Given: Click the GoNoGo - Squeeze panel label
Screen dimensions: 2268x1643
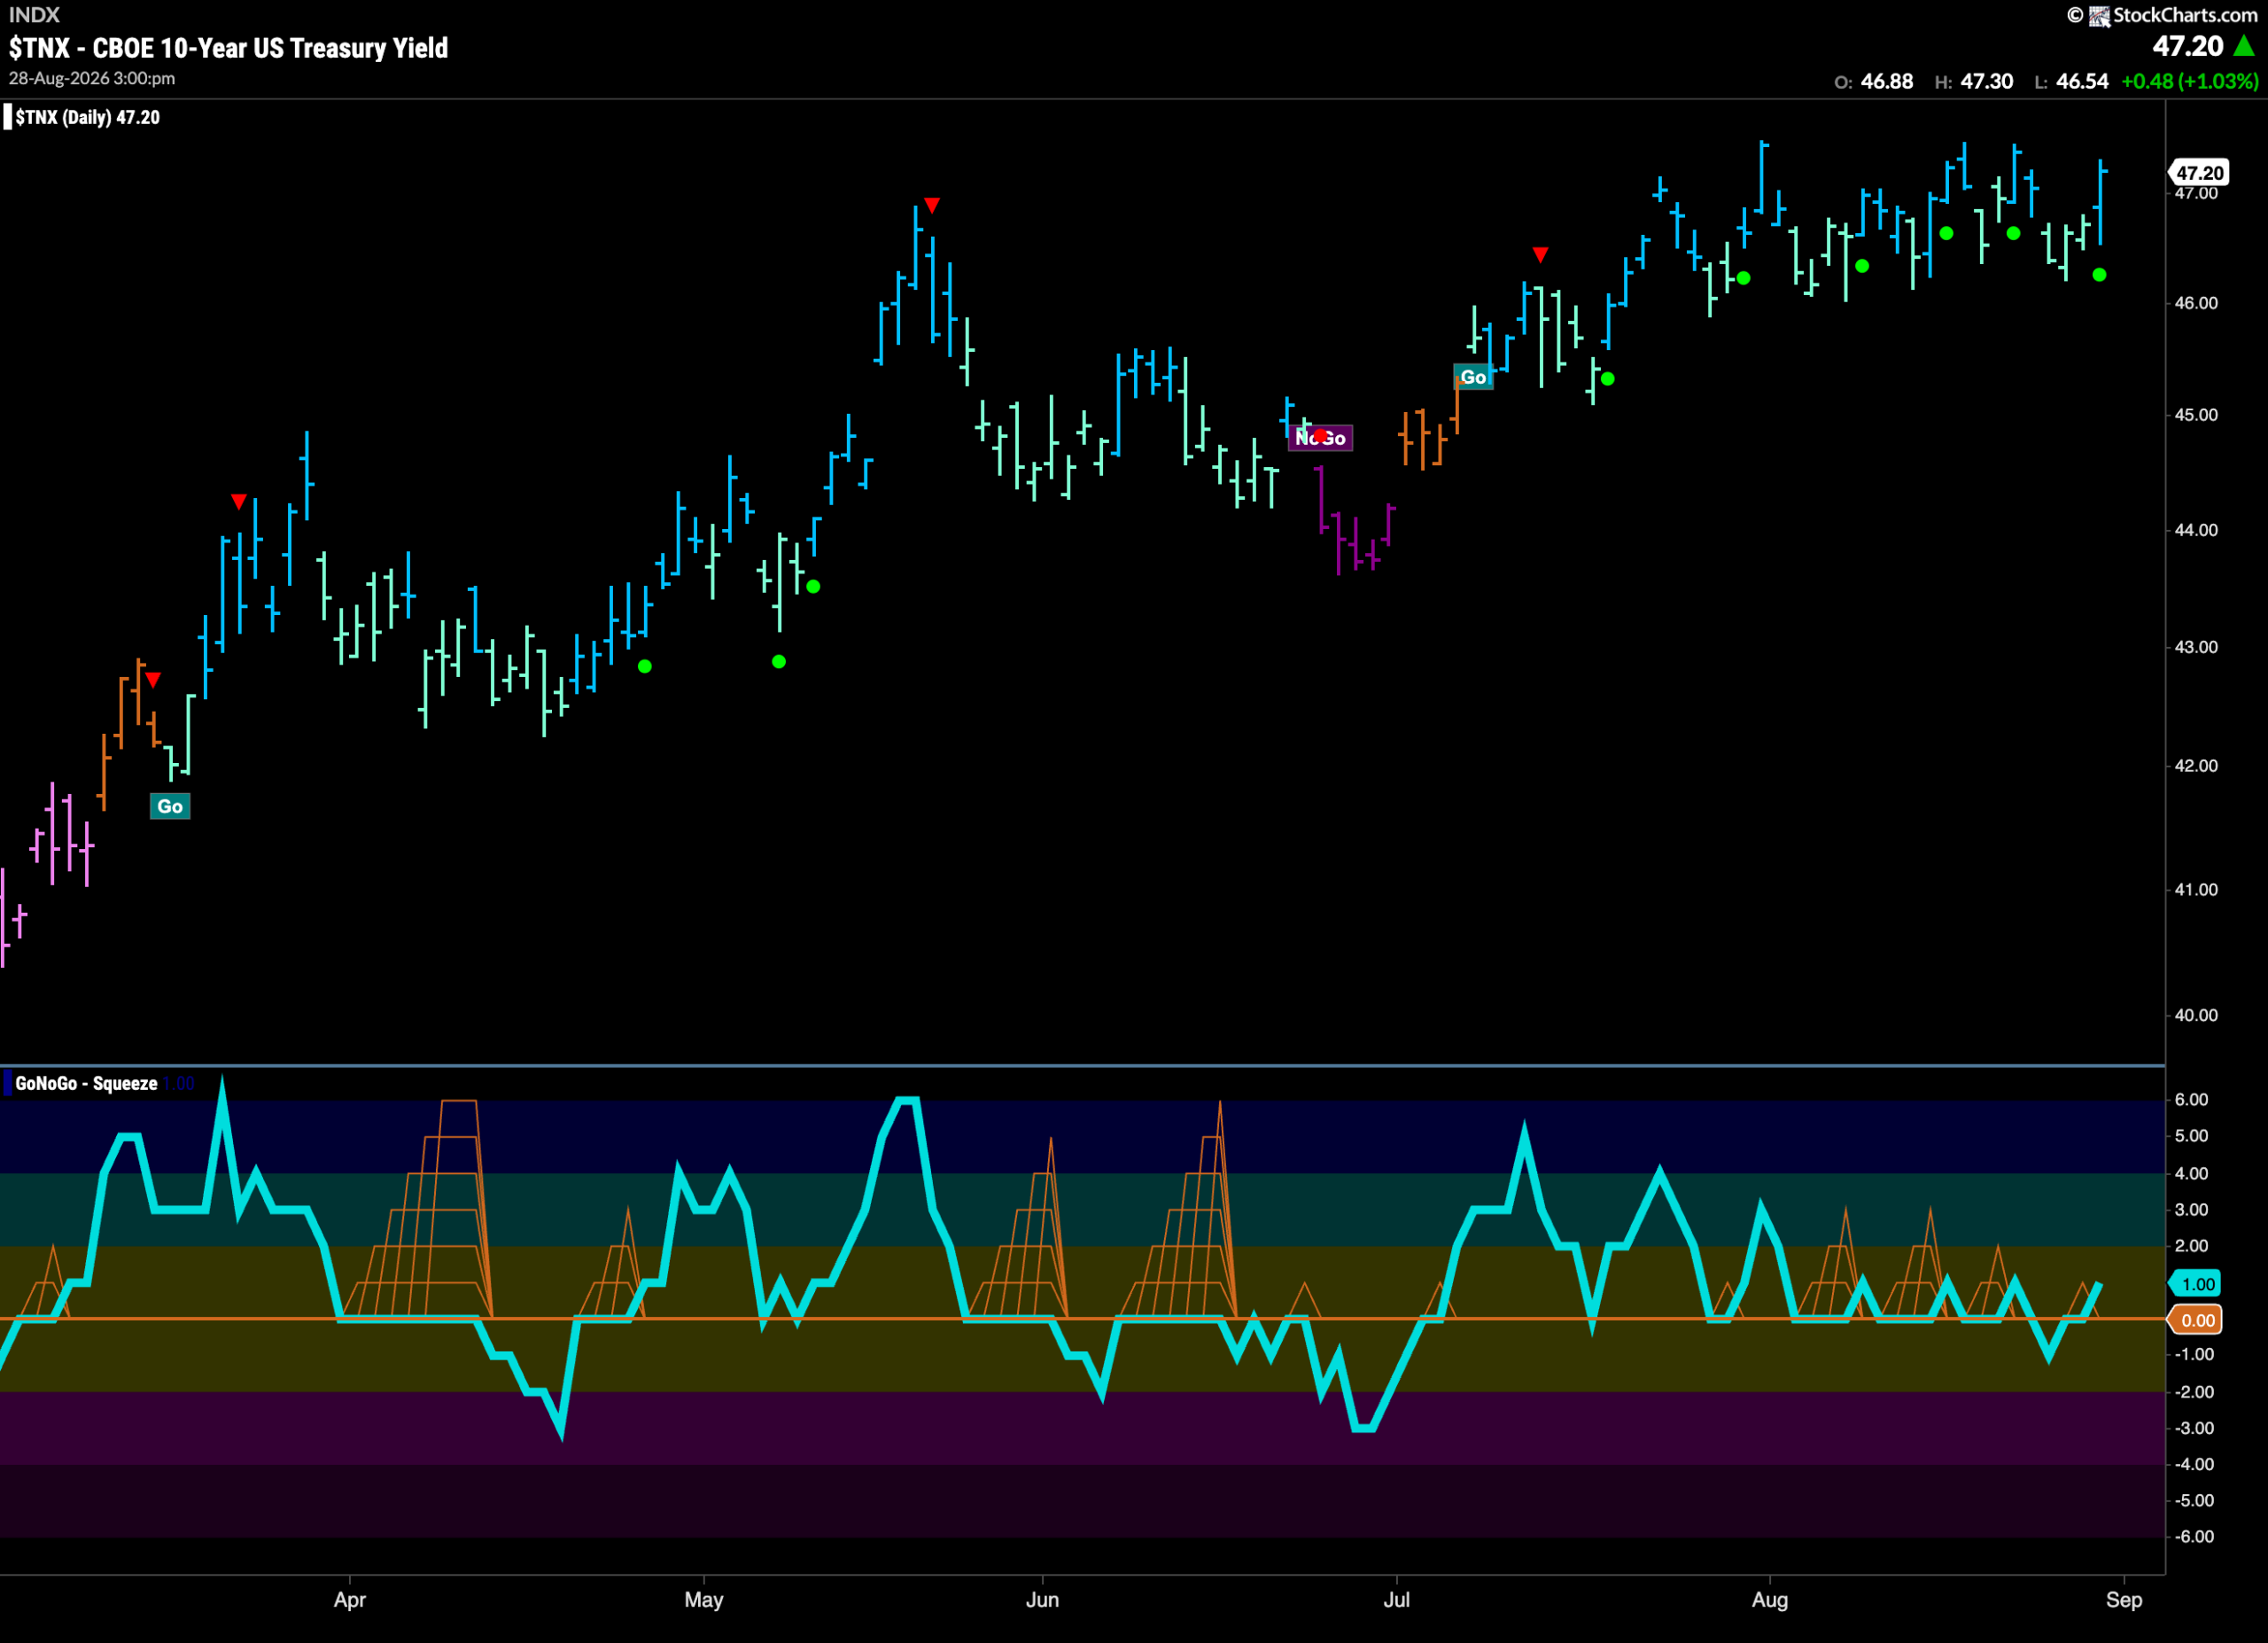Looking at the screenshot, I should coord(86,1083).
